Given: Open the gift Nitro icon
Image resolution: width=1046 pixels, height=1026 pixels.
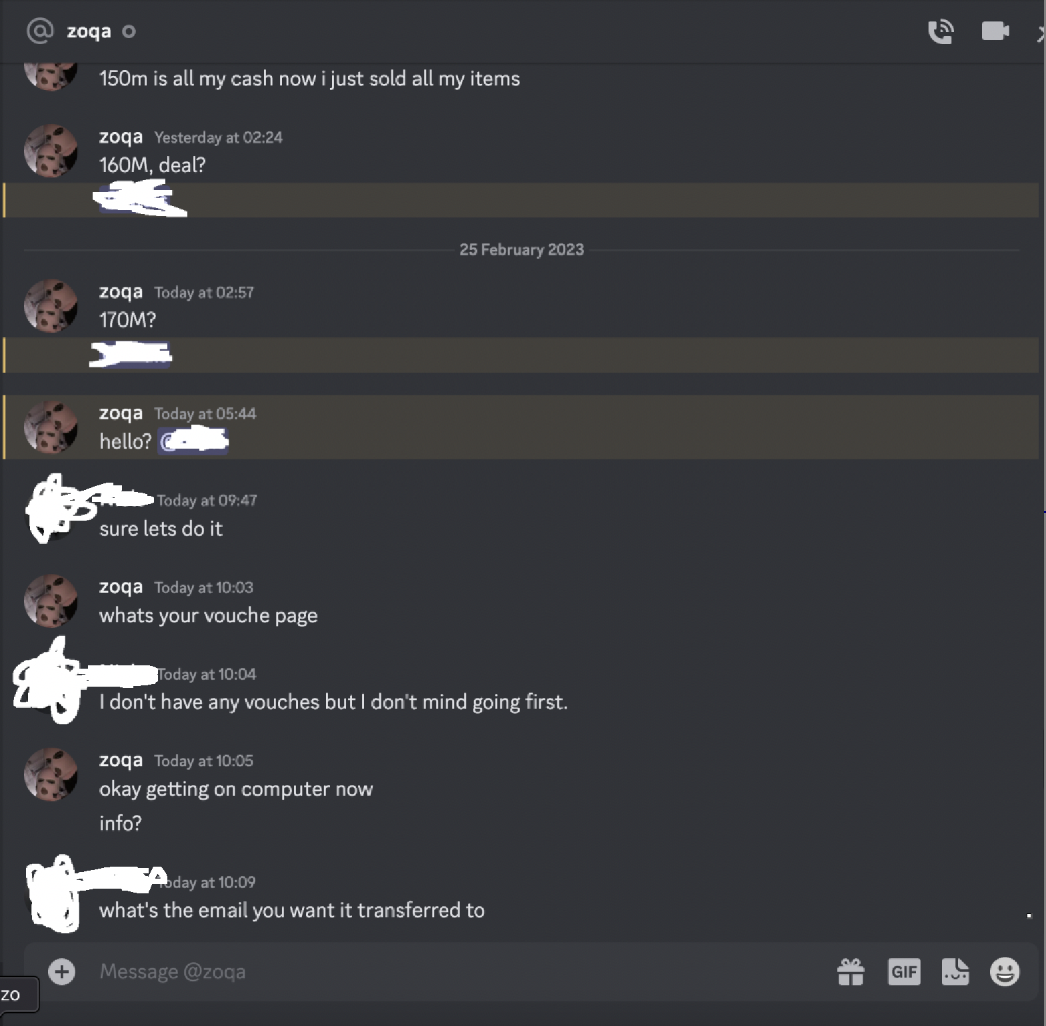Looking at the screenshot, I should pyautogui.click(x=851, y=971).
